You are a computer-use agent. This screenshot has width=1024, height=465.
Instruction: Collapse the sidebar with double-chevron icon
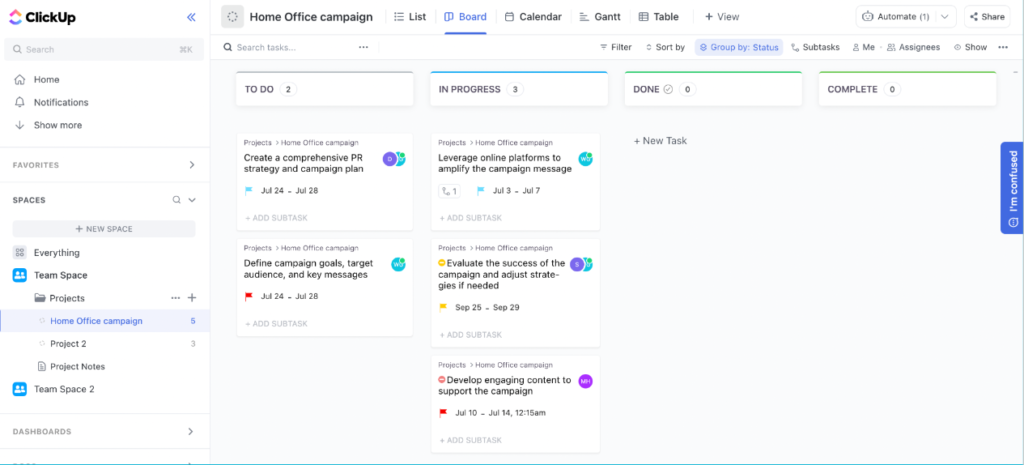pyautogui.click(x=191, y=17)
